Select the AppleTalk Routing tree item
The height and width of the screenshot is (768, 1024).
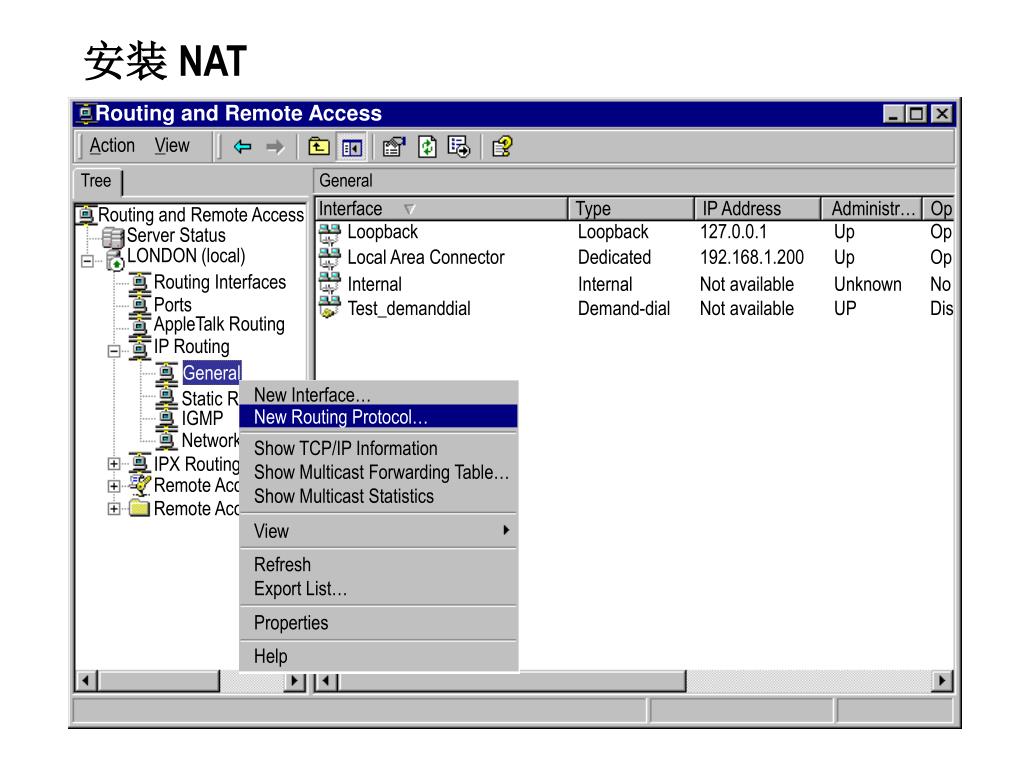(x=219, y=325)
